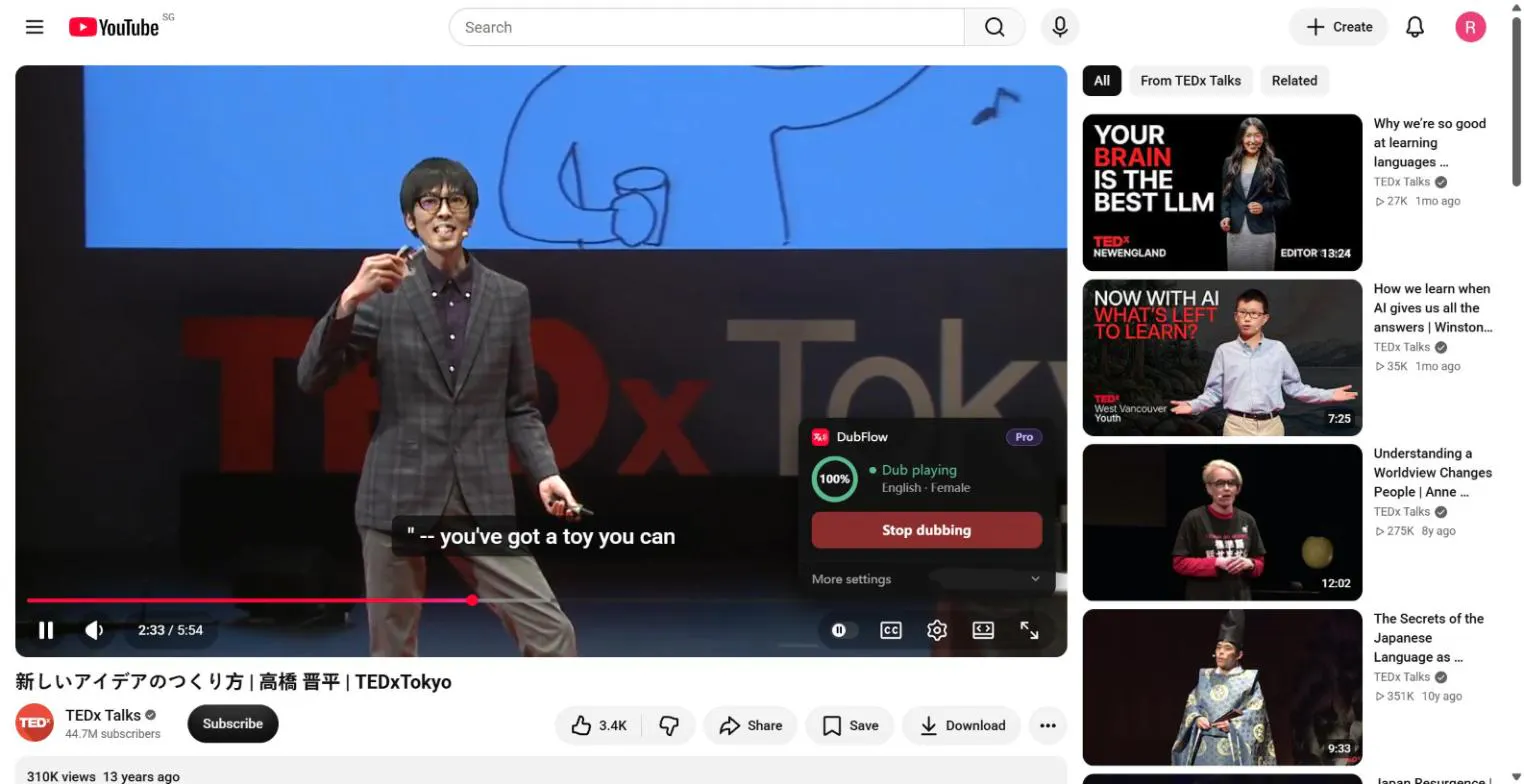Screen dimensions: 1524x784
Task: Go to YouTube home via logo
Action: point(114,27)
